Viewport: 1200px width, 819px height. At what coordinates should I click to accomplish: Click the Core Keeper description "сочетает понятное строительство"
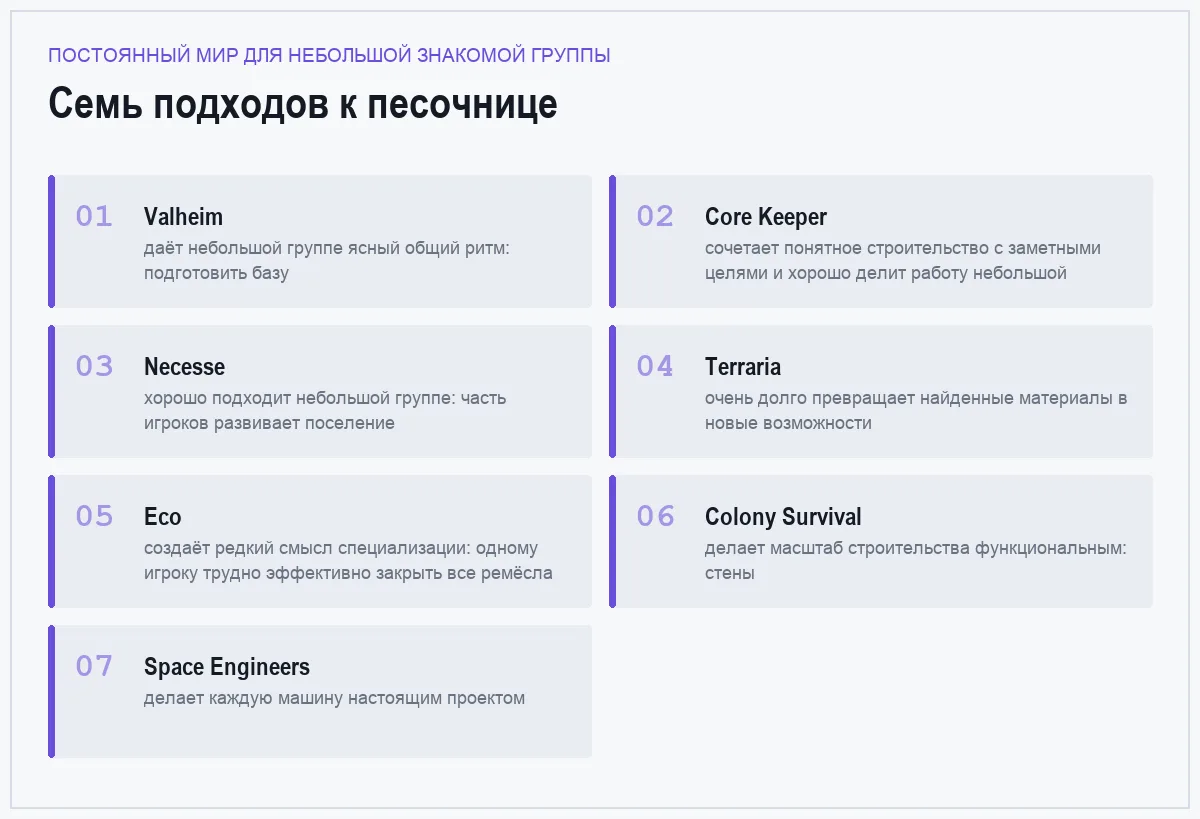click(x=903, y=260)
